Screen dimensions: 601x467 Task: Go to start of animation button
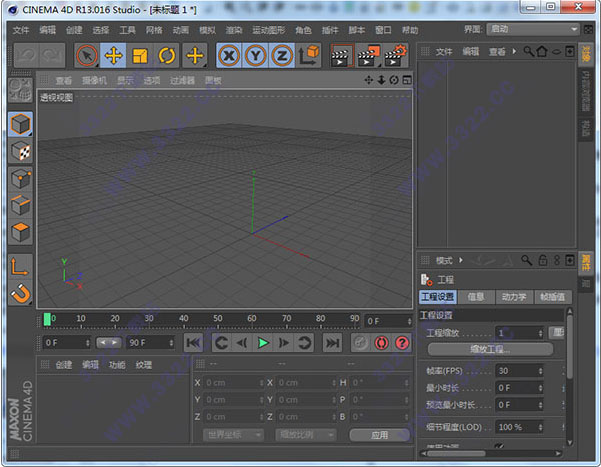click(x=193, y=343)
